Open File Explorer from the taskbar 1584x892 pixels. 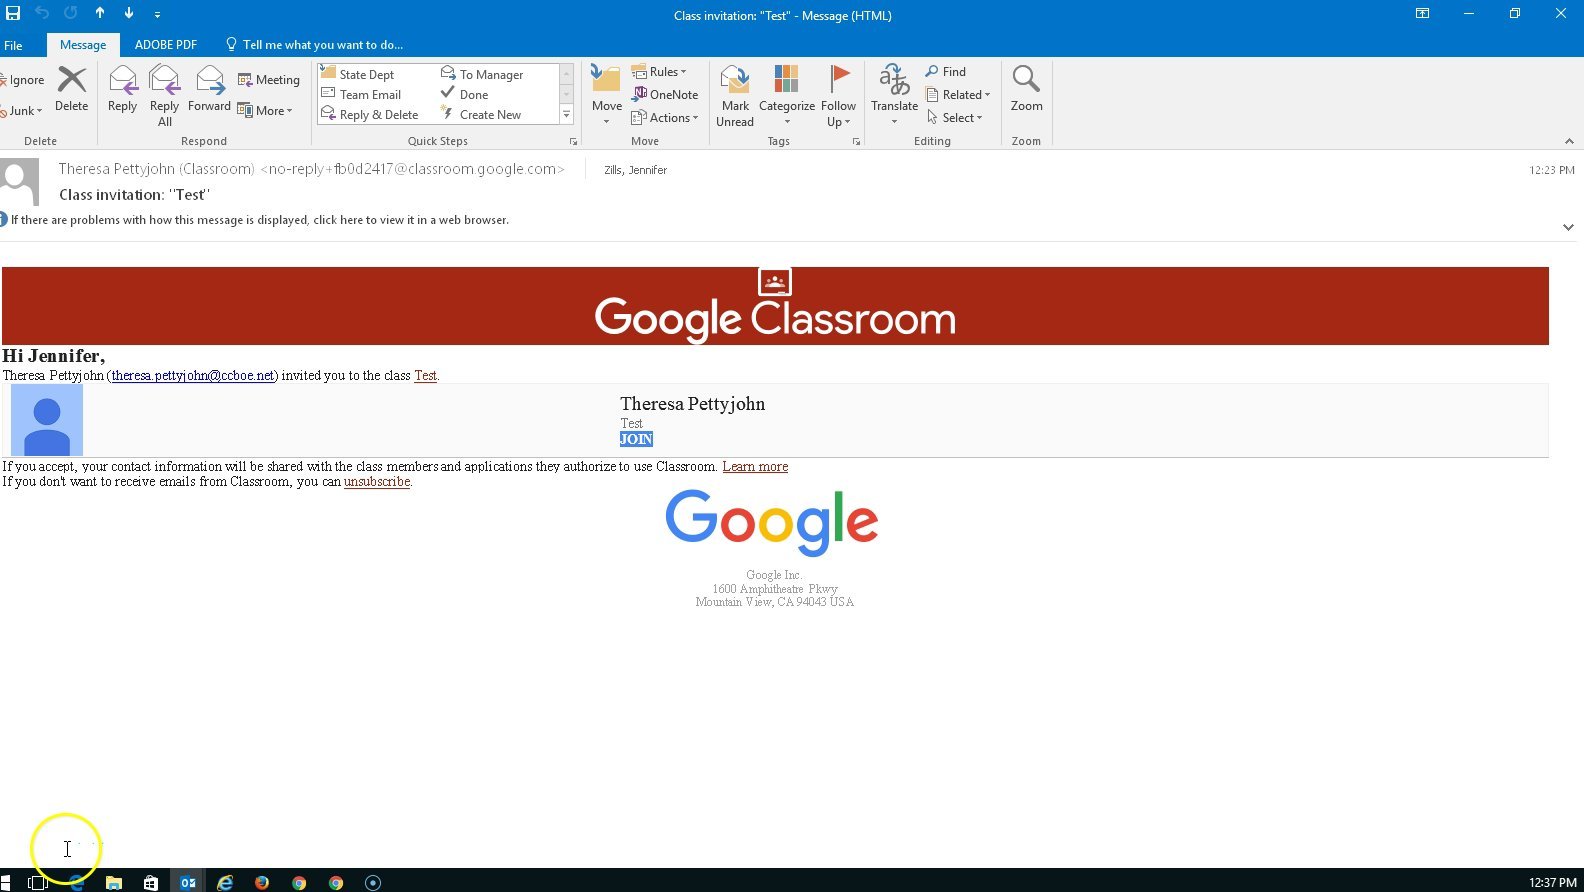(x=114, y=882)
